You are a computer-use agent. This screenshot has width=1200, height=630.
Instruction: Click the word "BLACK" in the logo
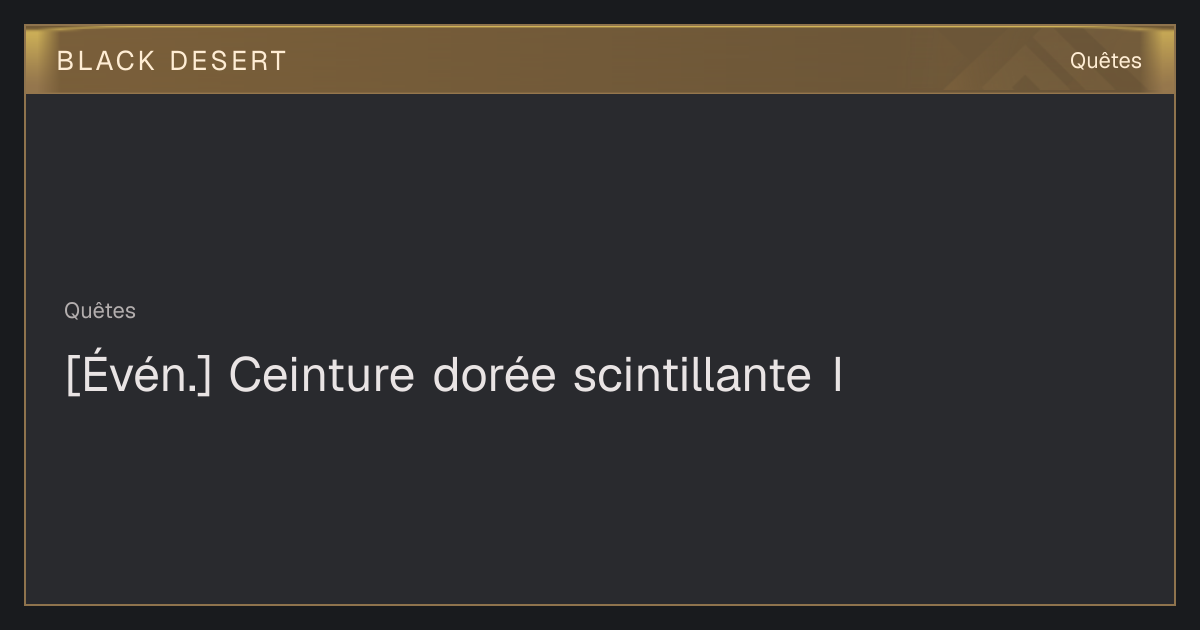[106, 61]
